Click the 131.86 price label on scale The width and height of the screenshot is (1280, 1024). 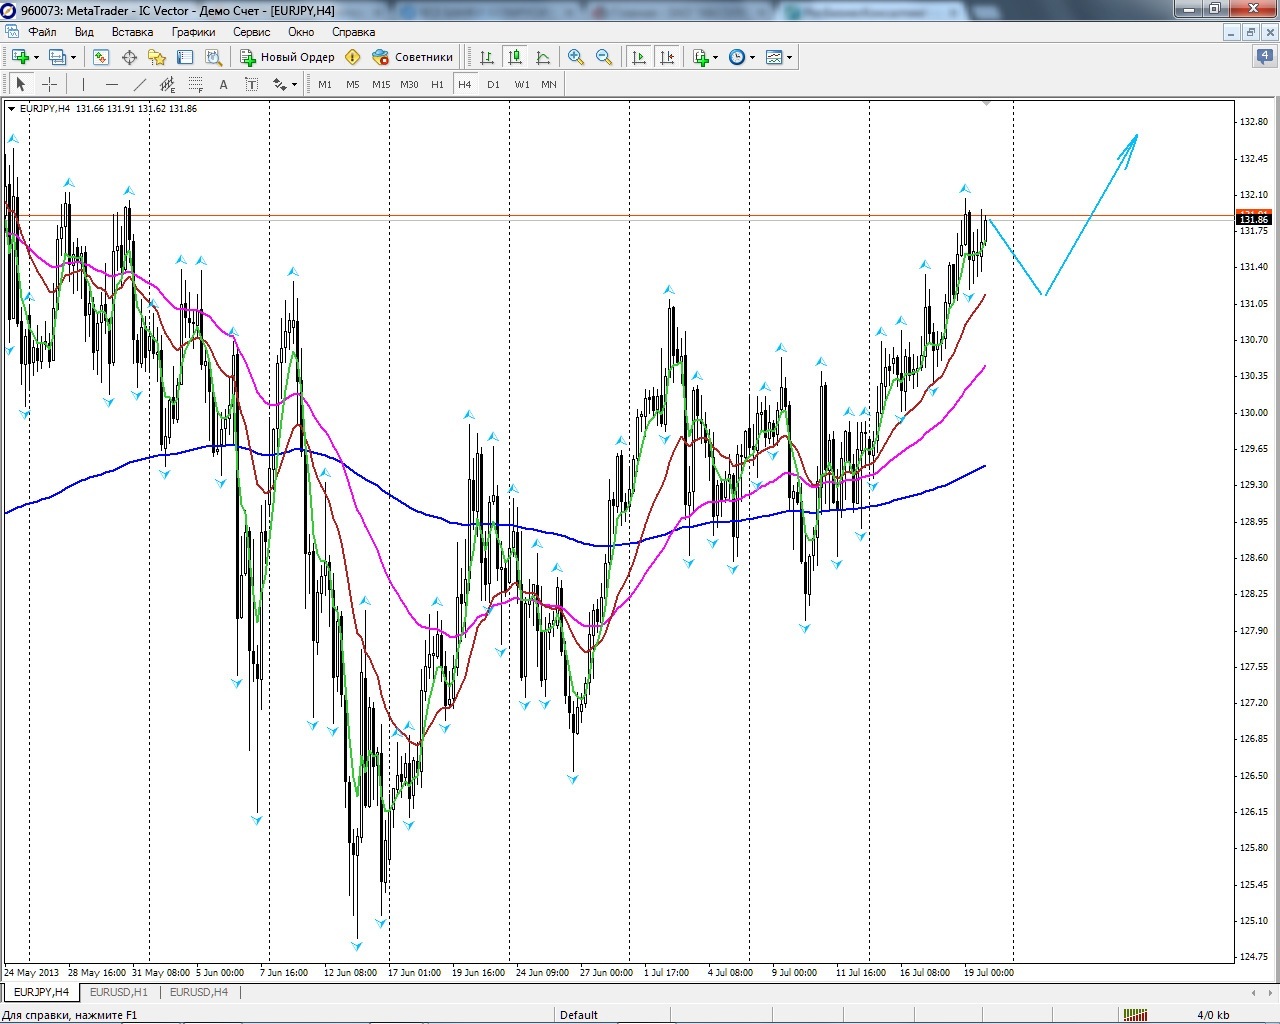pos(1253,219)
